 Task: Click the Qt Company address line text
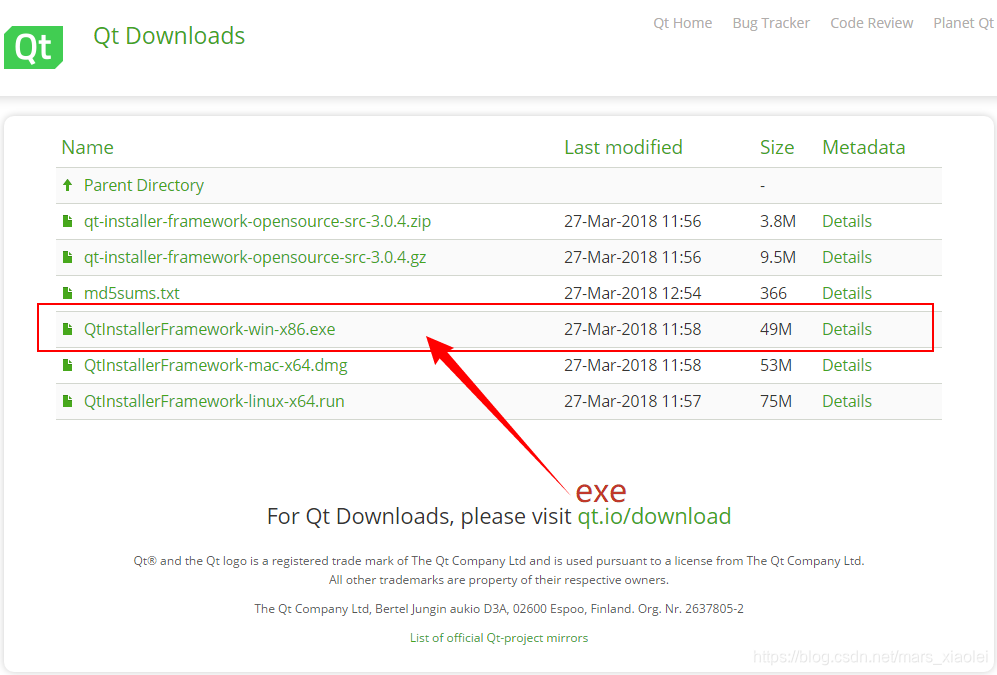click(x=499, y=609)
